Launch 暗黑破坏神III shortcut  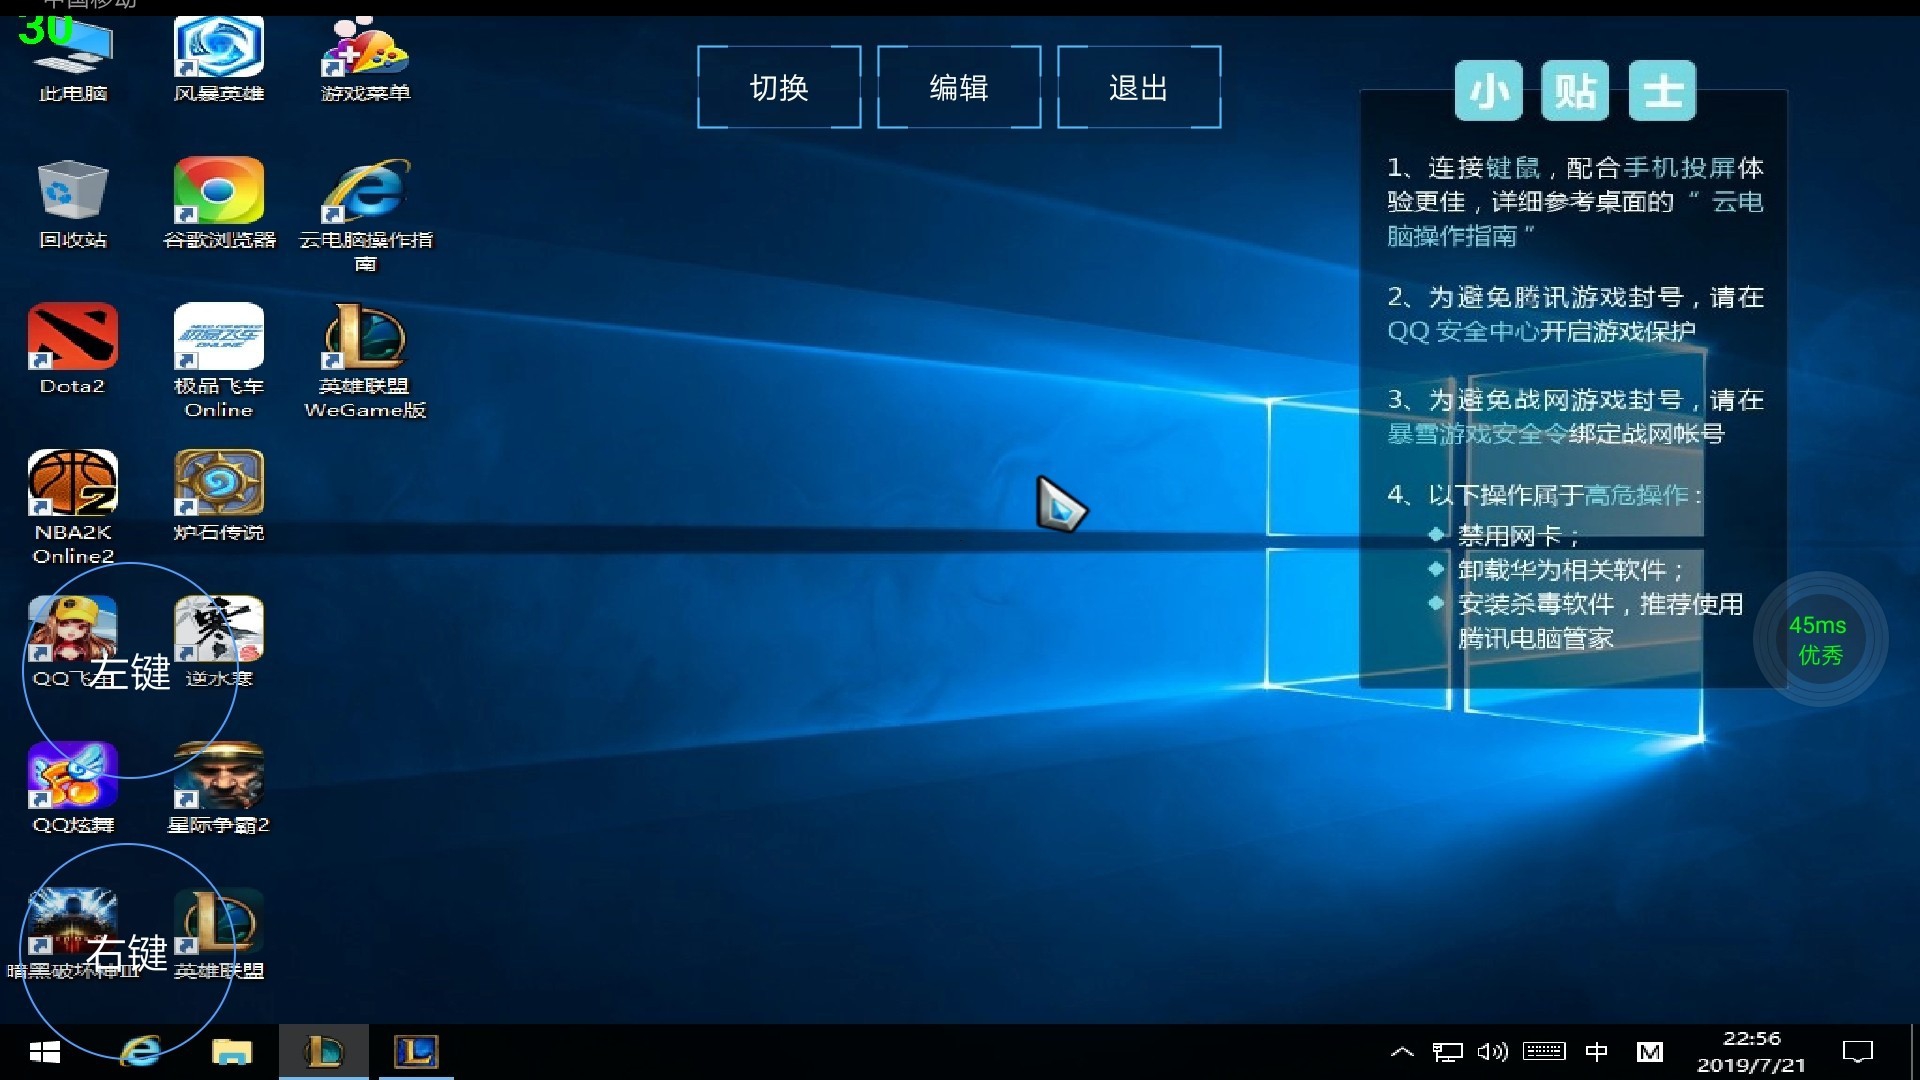coord(73,934)
